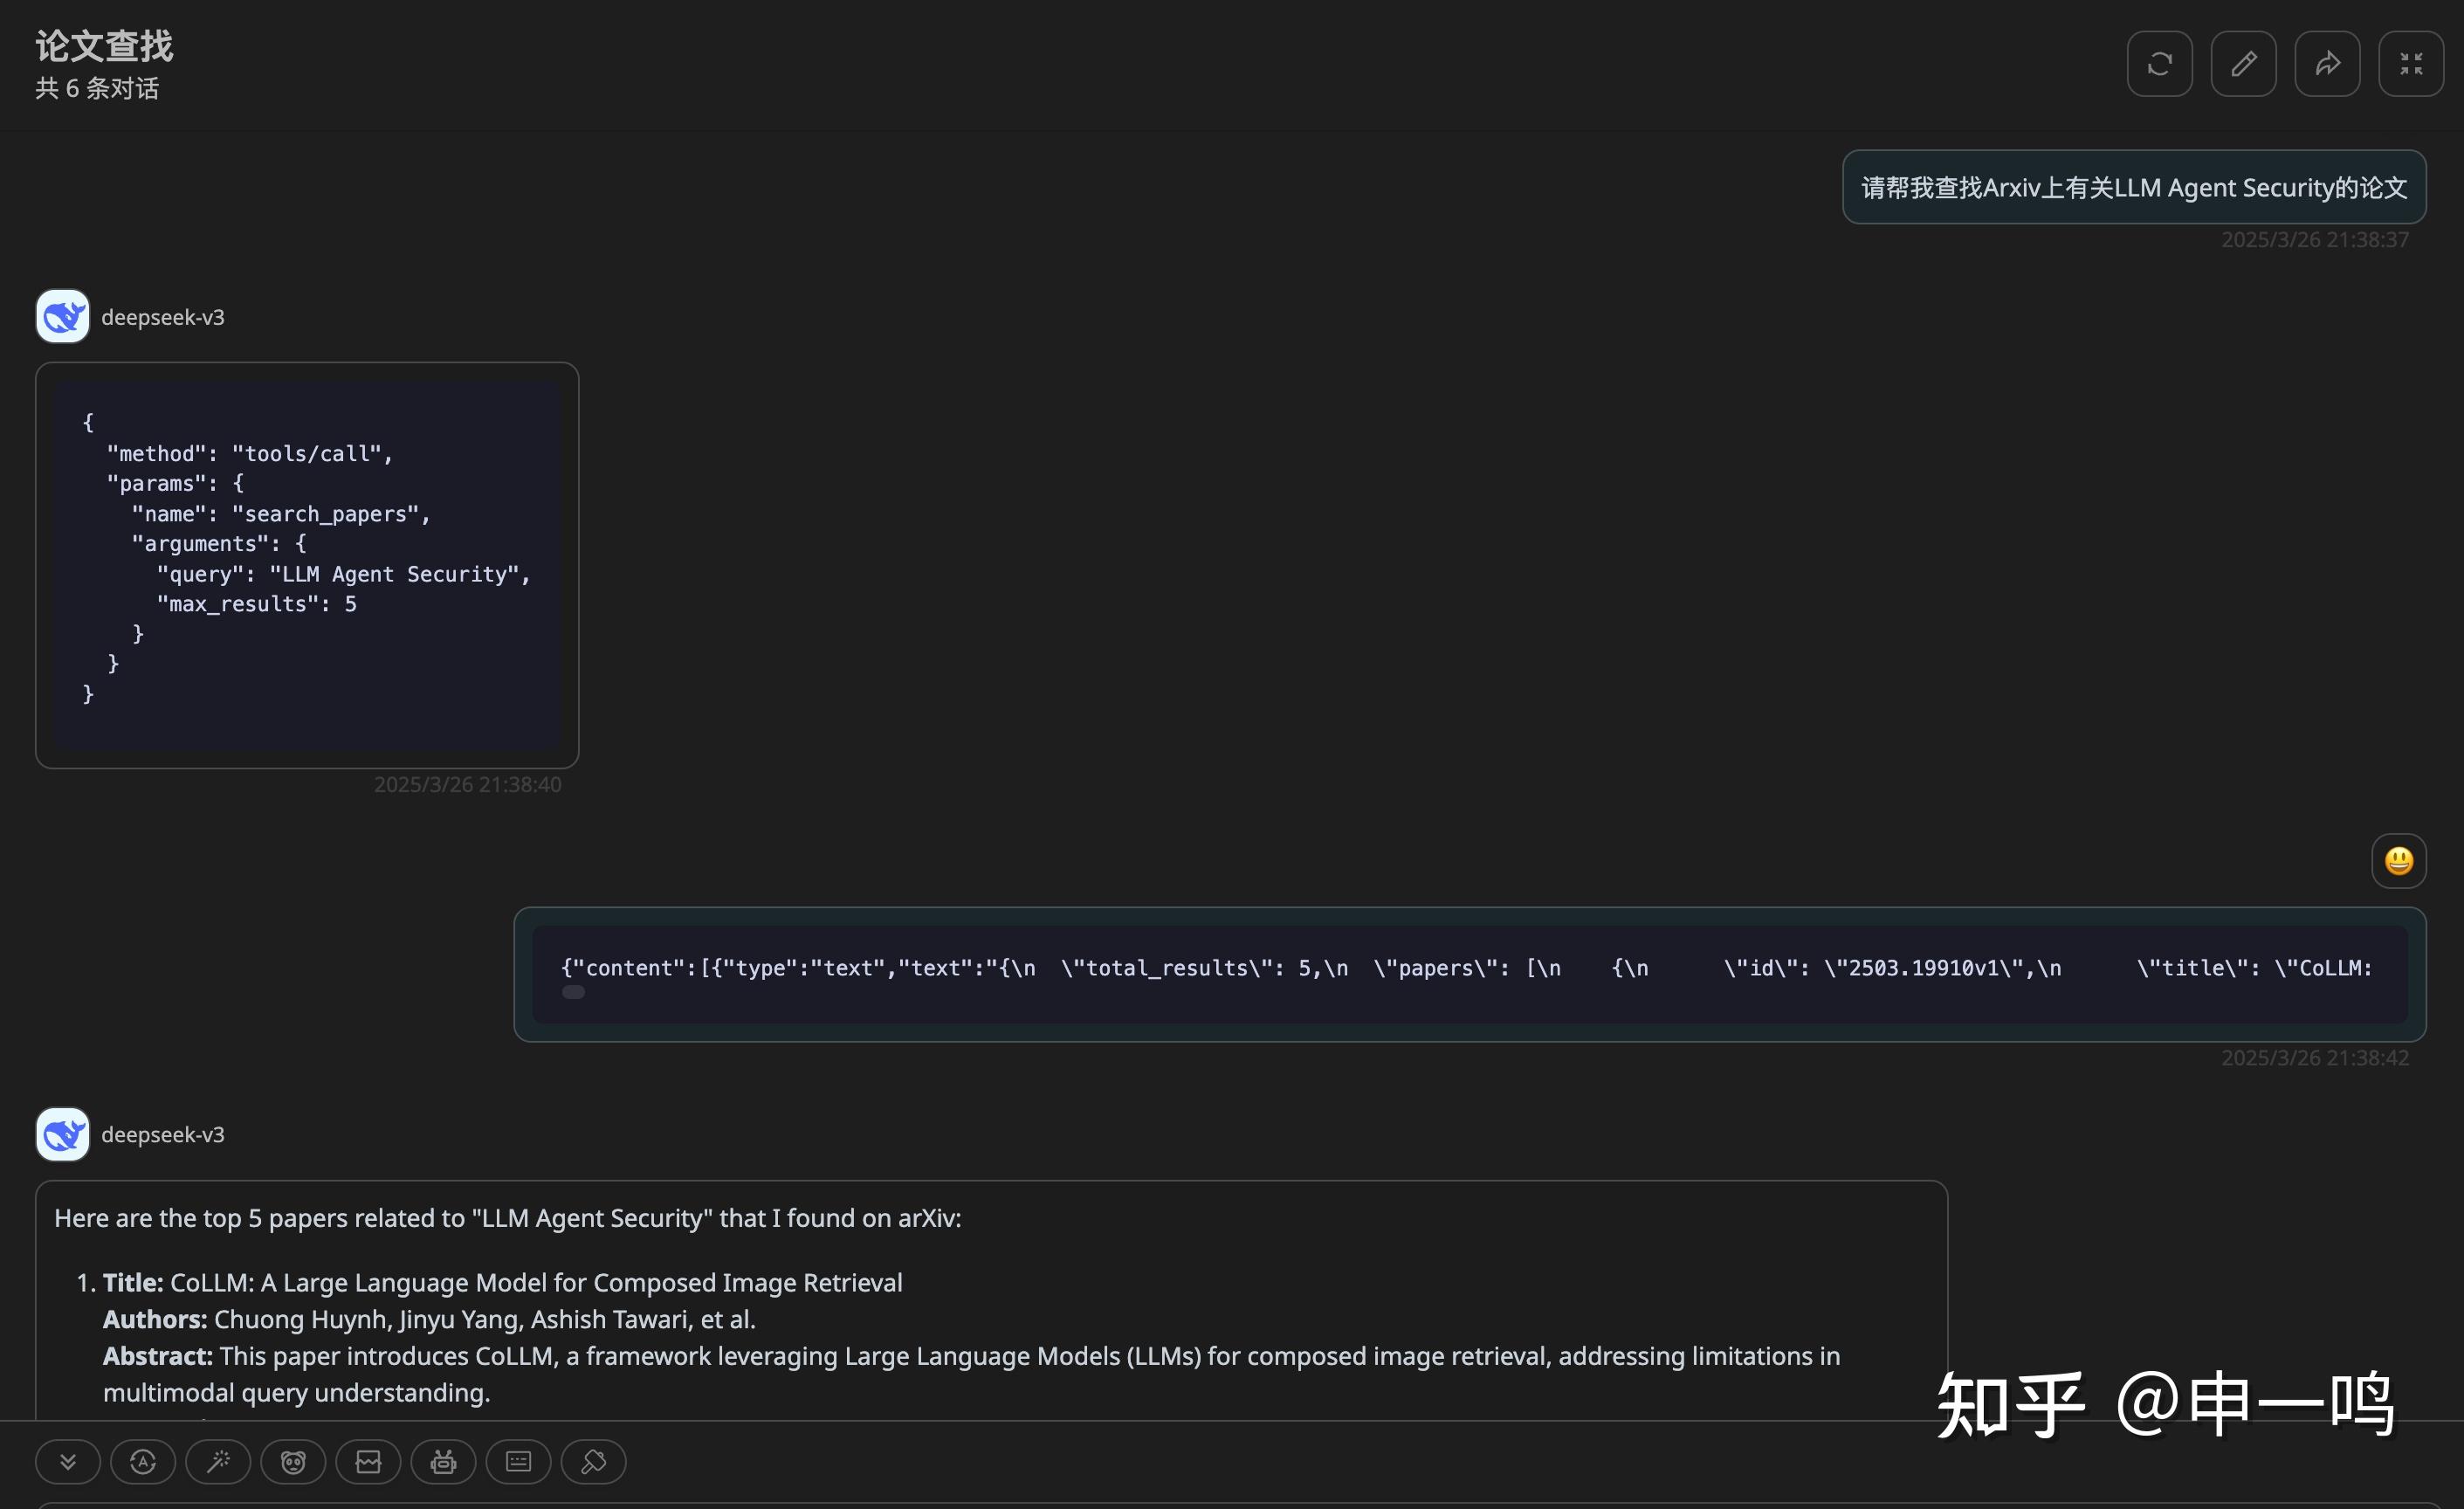
Task: Click the torn image icon in bottom toolbar
Action: [x=368, y=1462]
